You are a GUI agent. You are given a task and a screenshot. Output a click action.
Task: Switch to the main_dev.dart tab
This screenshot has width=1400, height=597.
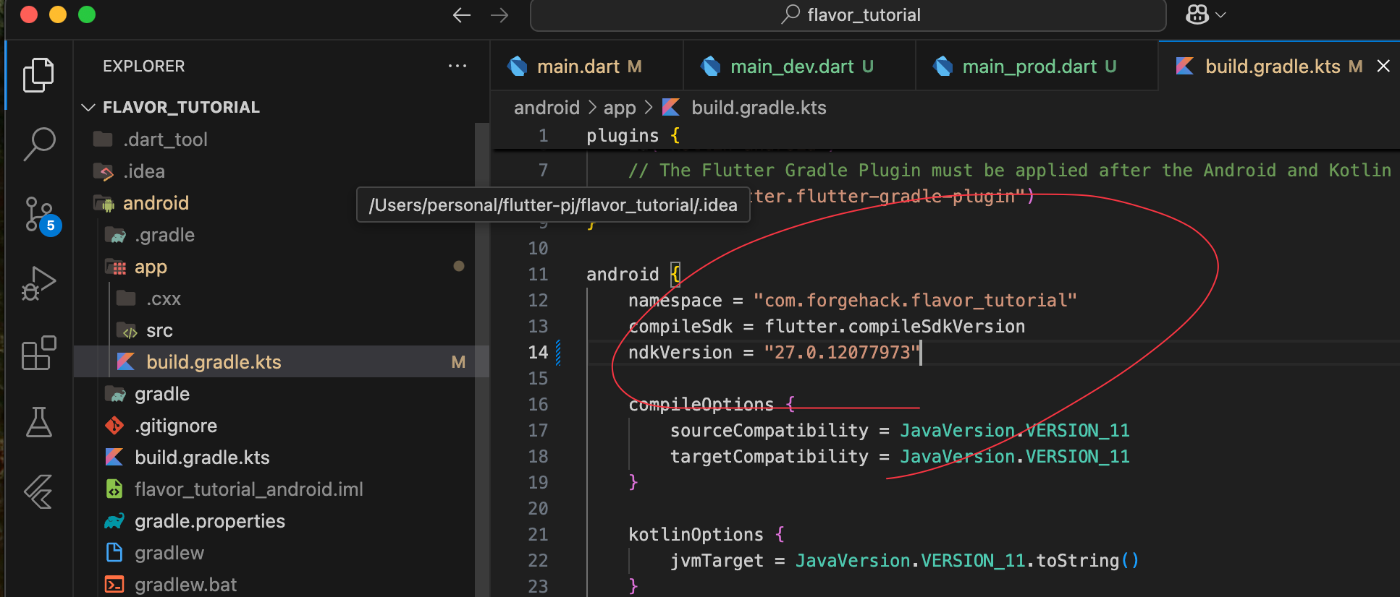tap(799, 67)
